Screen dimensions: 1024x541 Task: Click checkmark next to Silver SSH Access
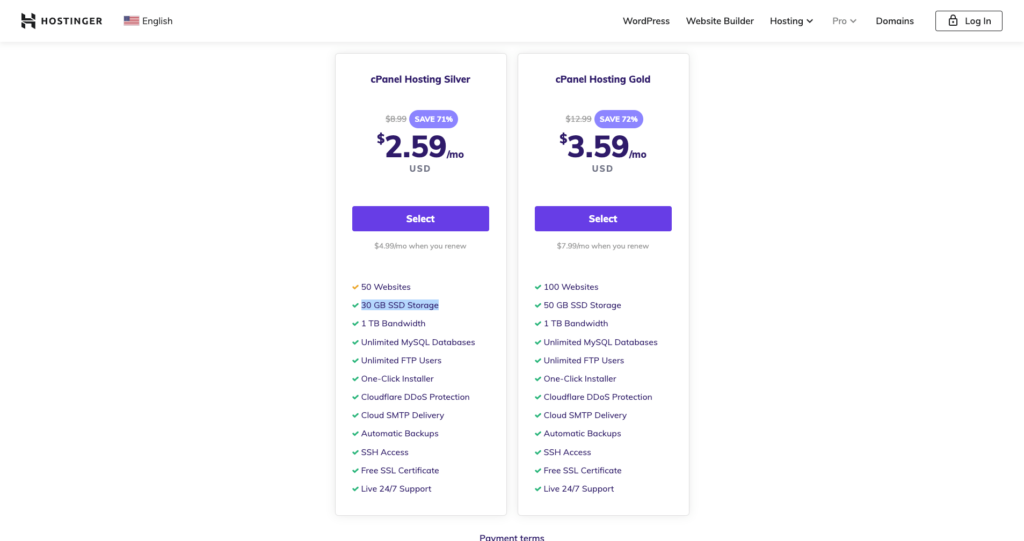(355, 452)
